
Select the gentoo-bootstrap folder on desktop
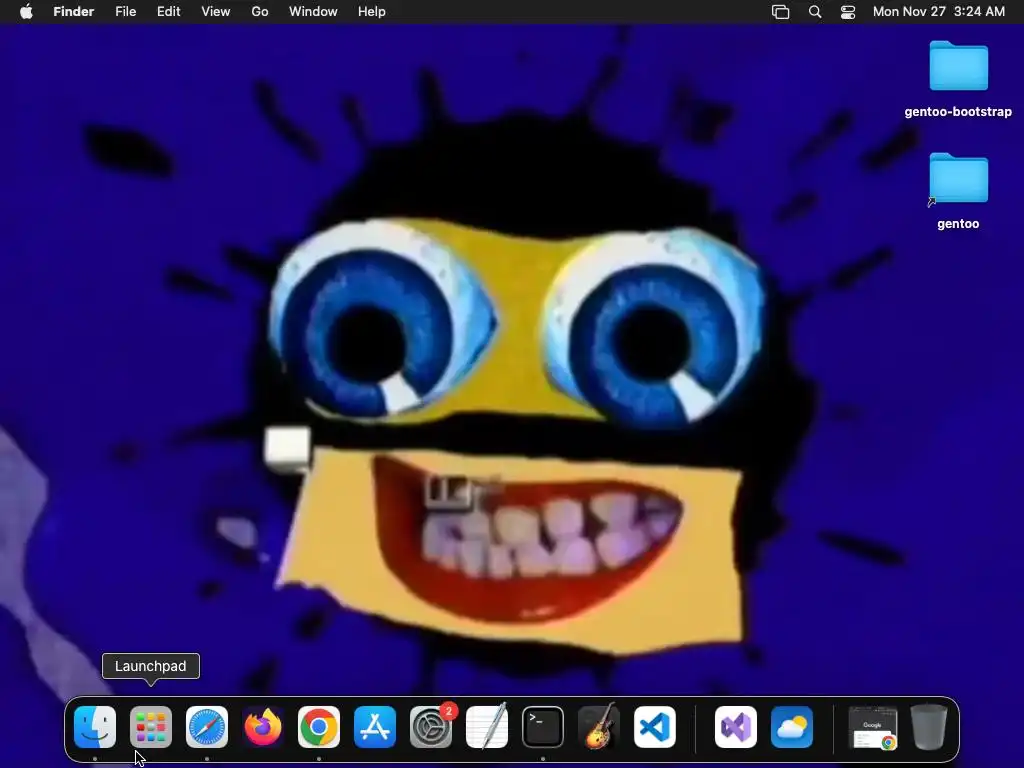[958, 80]
